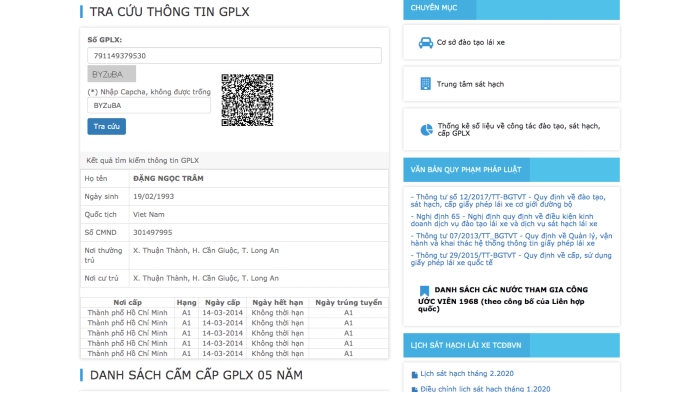Click the document icon beside Điều chỉnh lịch sát hạch
Image resolution: width=700 pixels, height=393 pixels.
414,389
